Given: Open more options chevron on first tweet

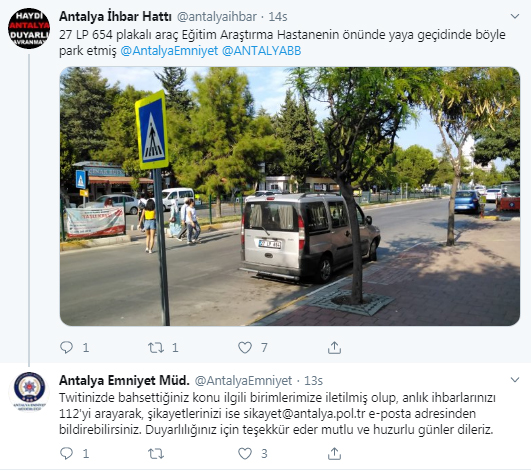Looking at the screenshot, I should (x=515, y=16).
